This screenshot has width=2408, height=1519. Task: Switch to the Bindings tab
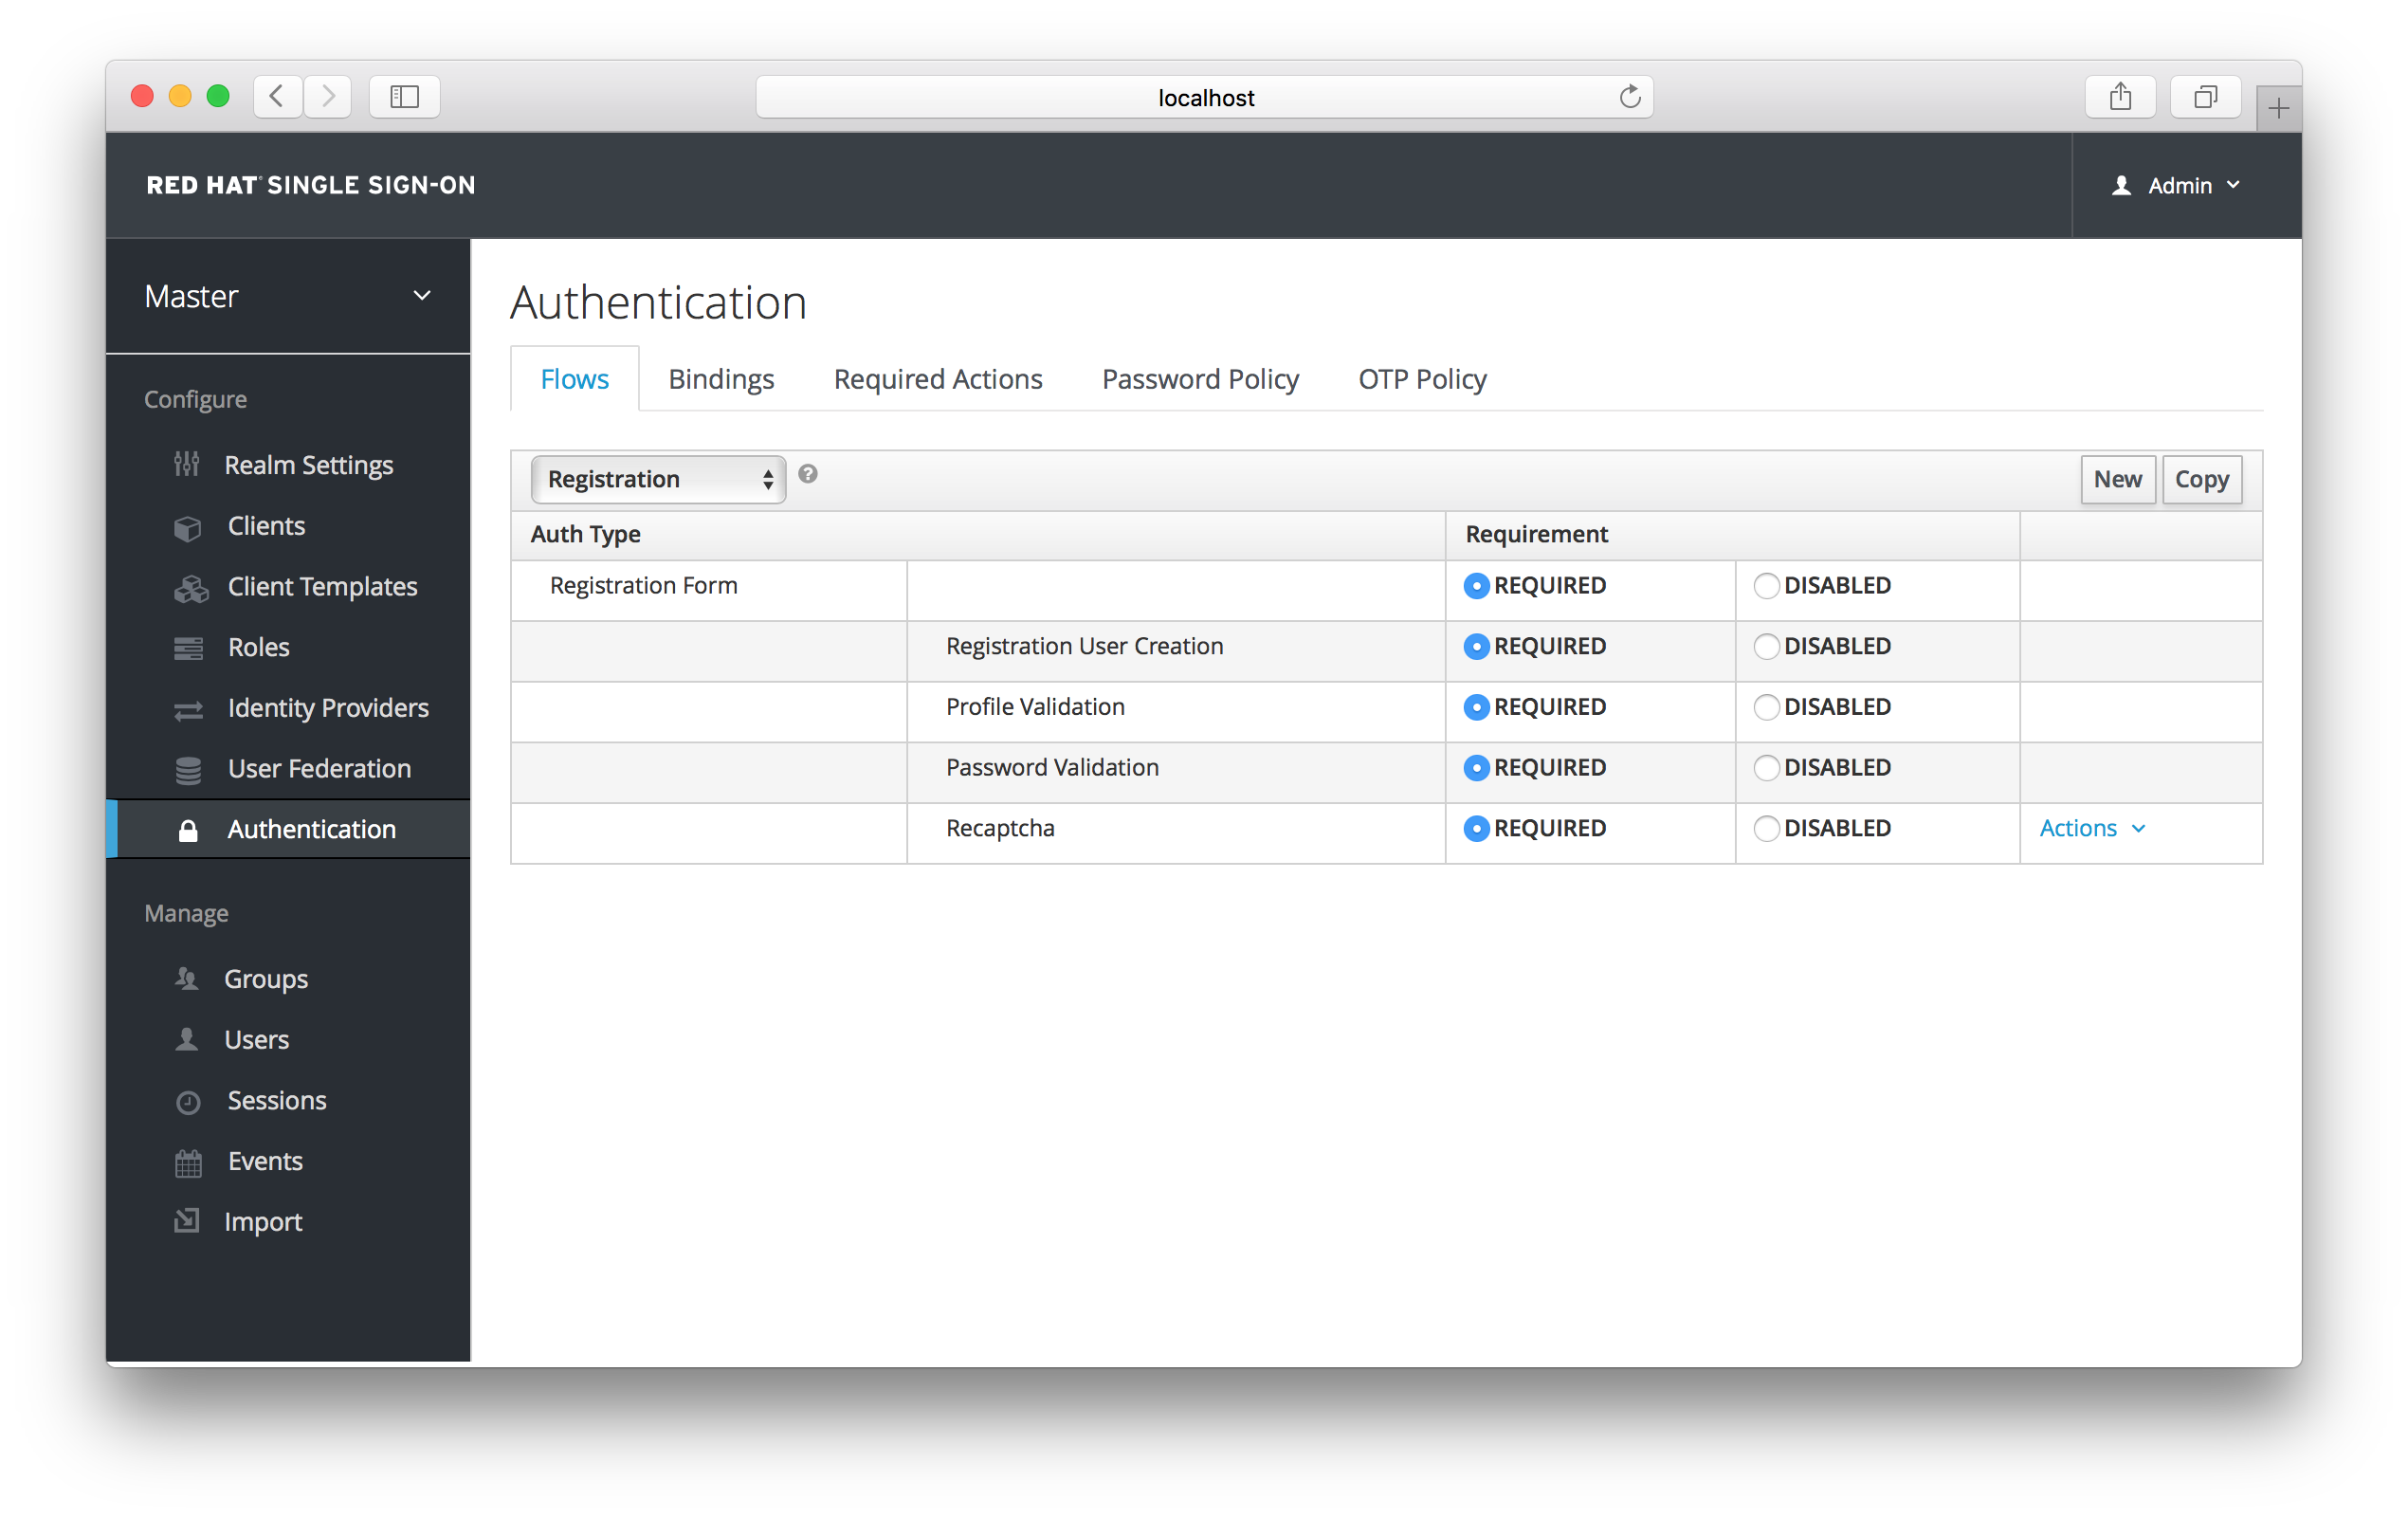click(721, 378)
